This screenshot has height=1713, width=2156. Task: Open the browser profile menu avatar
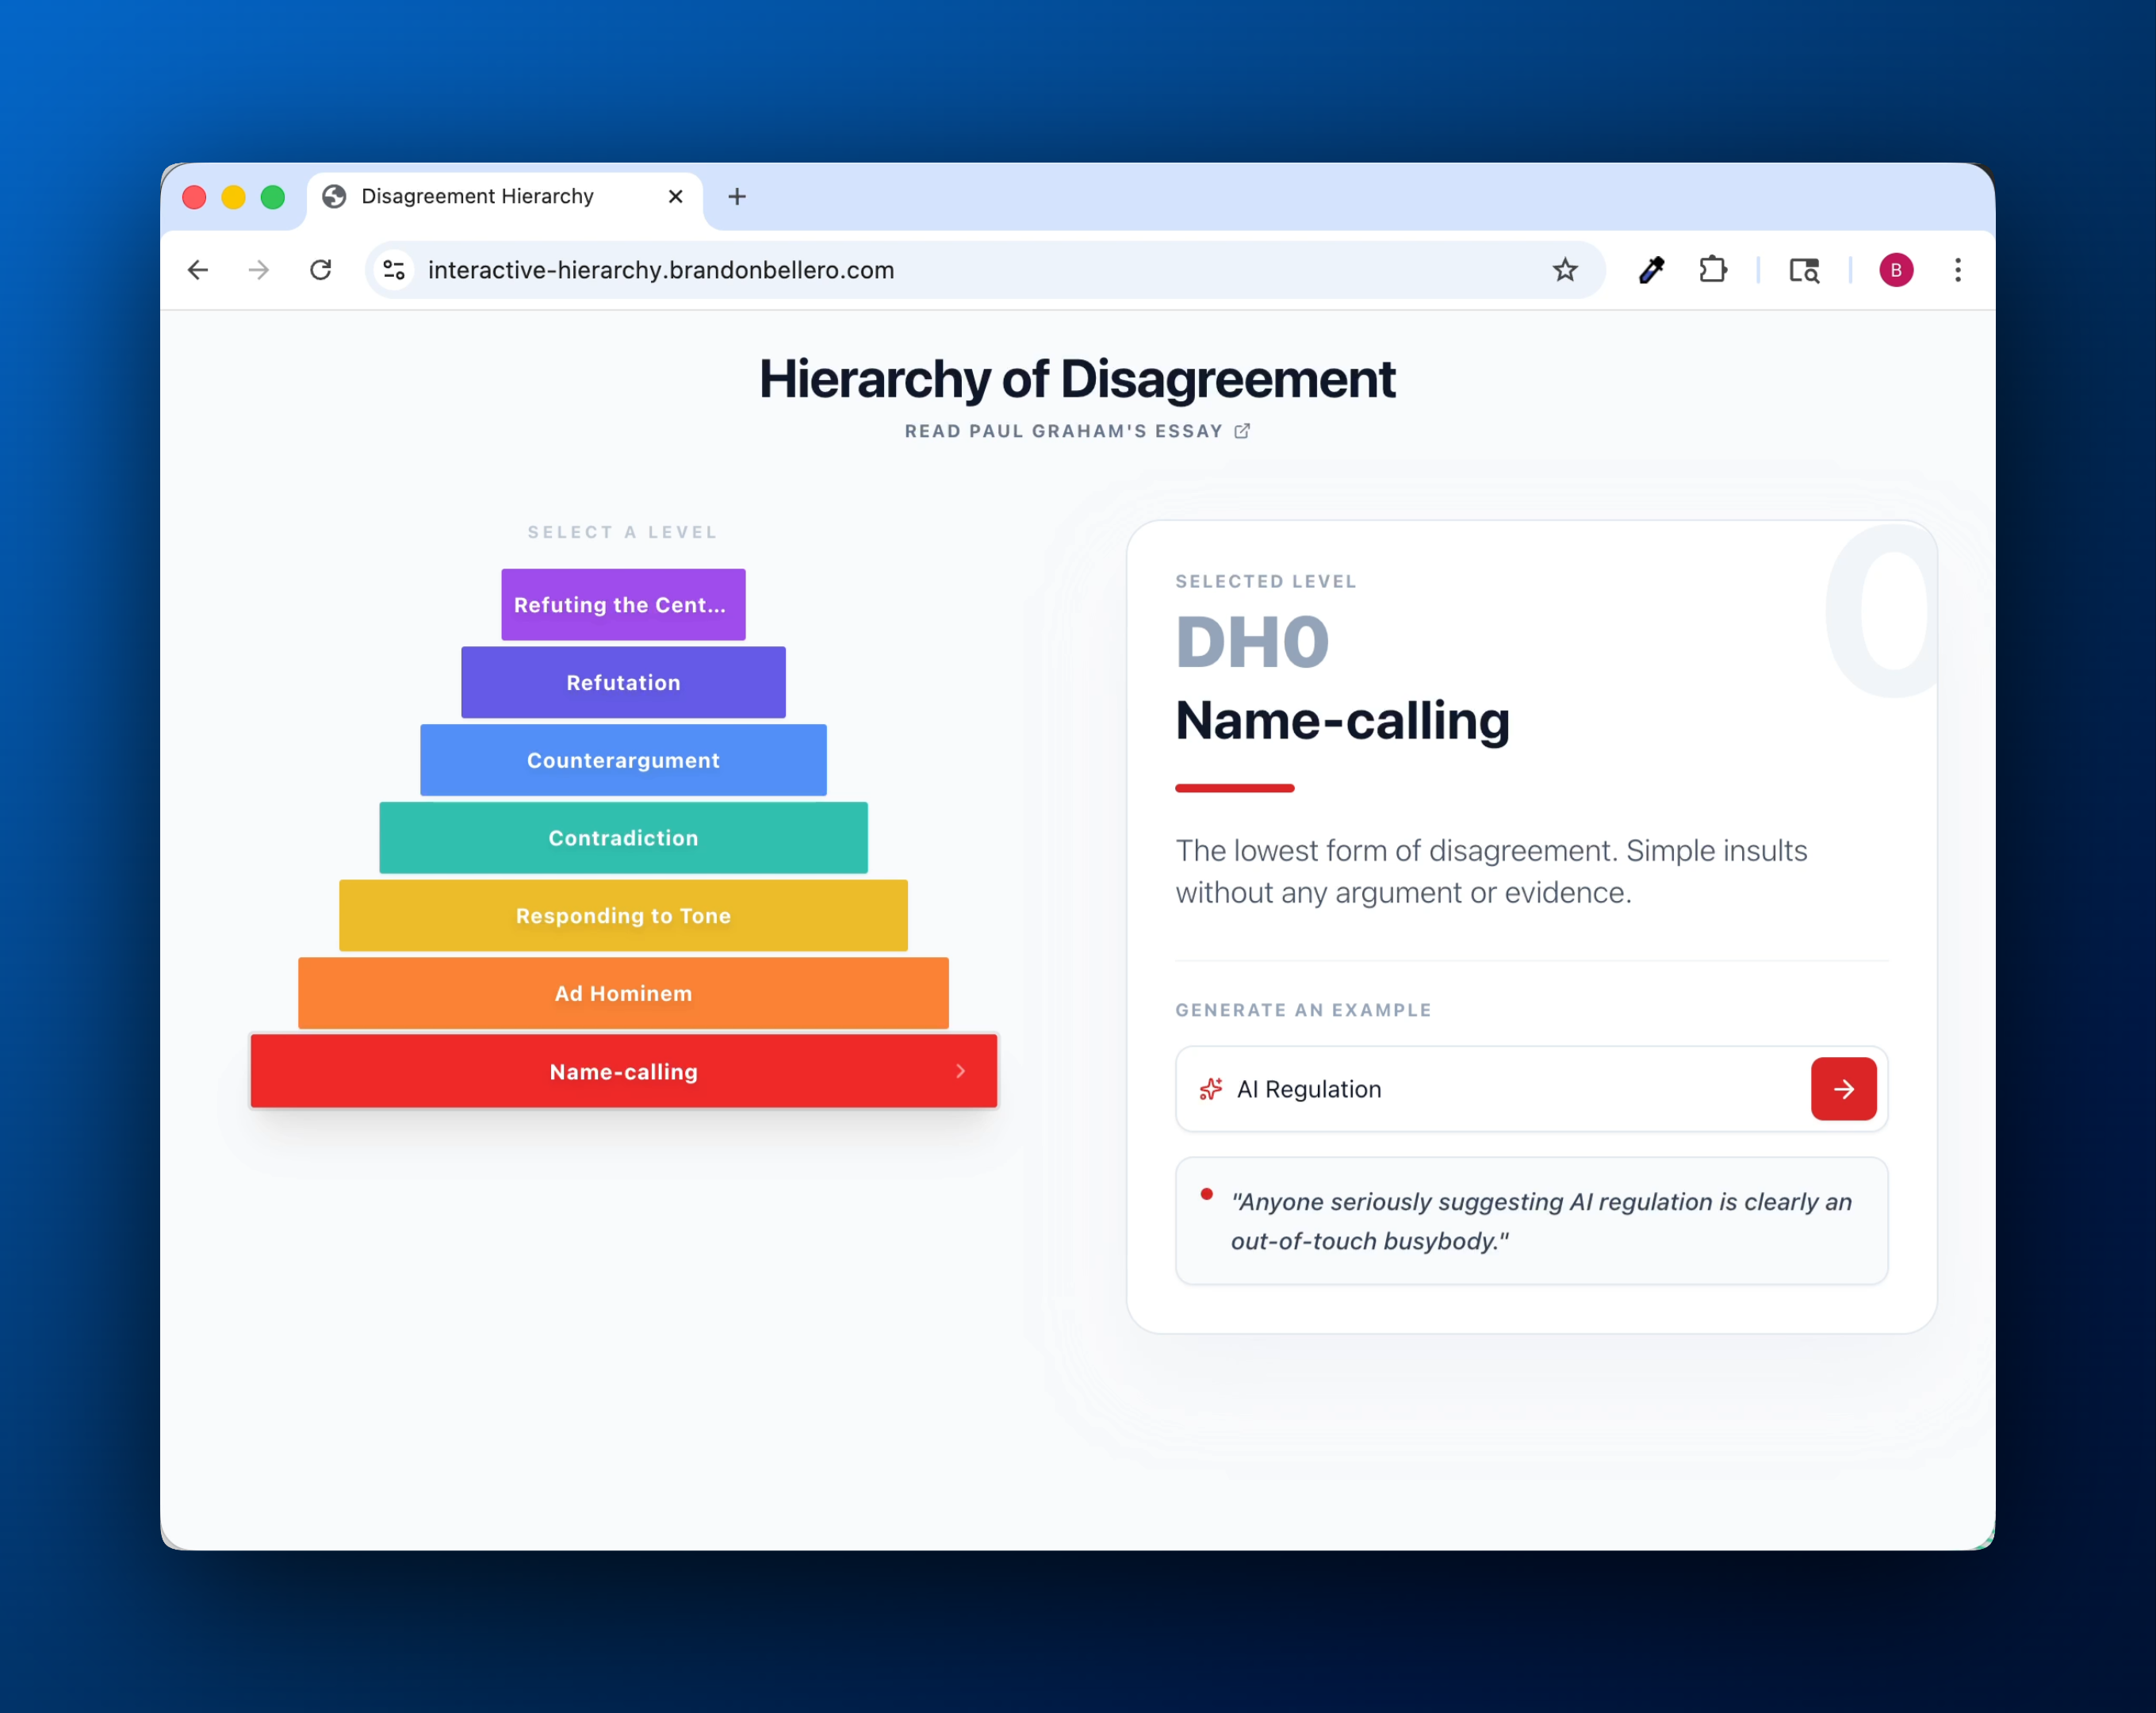(1895, 269)
